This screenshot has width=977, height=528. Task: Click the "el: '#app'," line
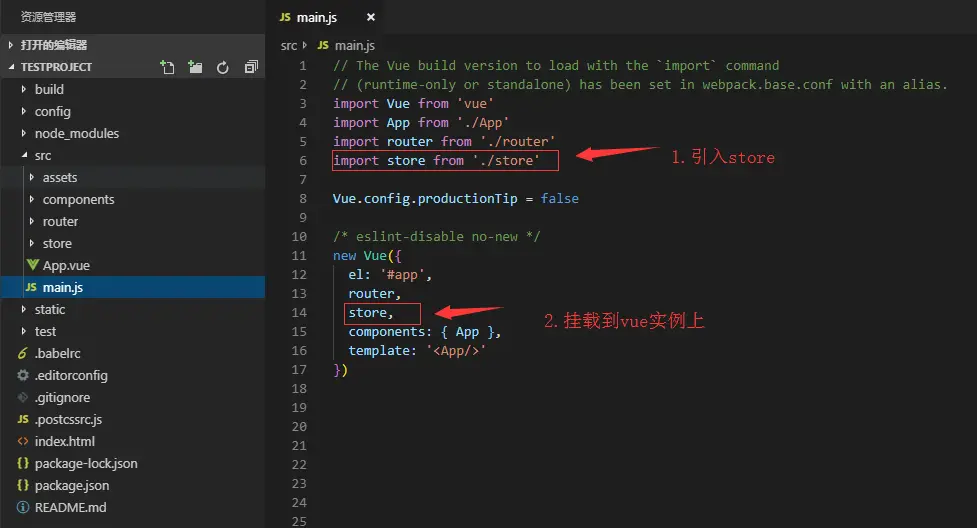(390, 274)
